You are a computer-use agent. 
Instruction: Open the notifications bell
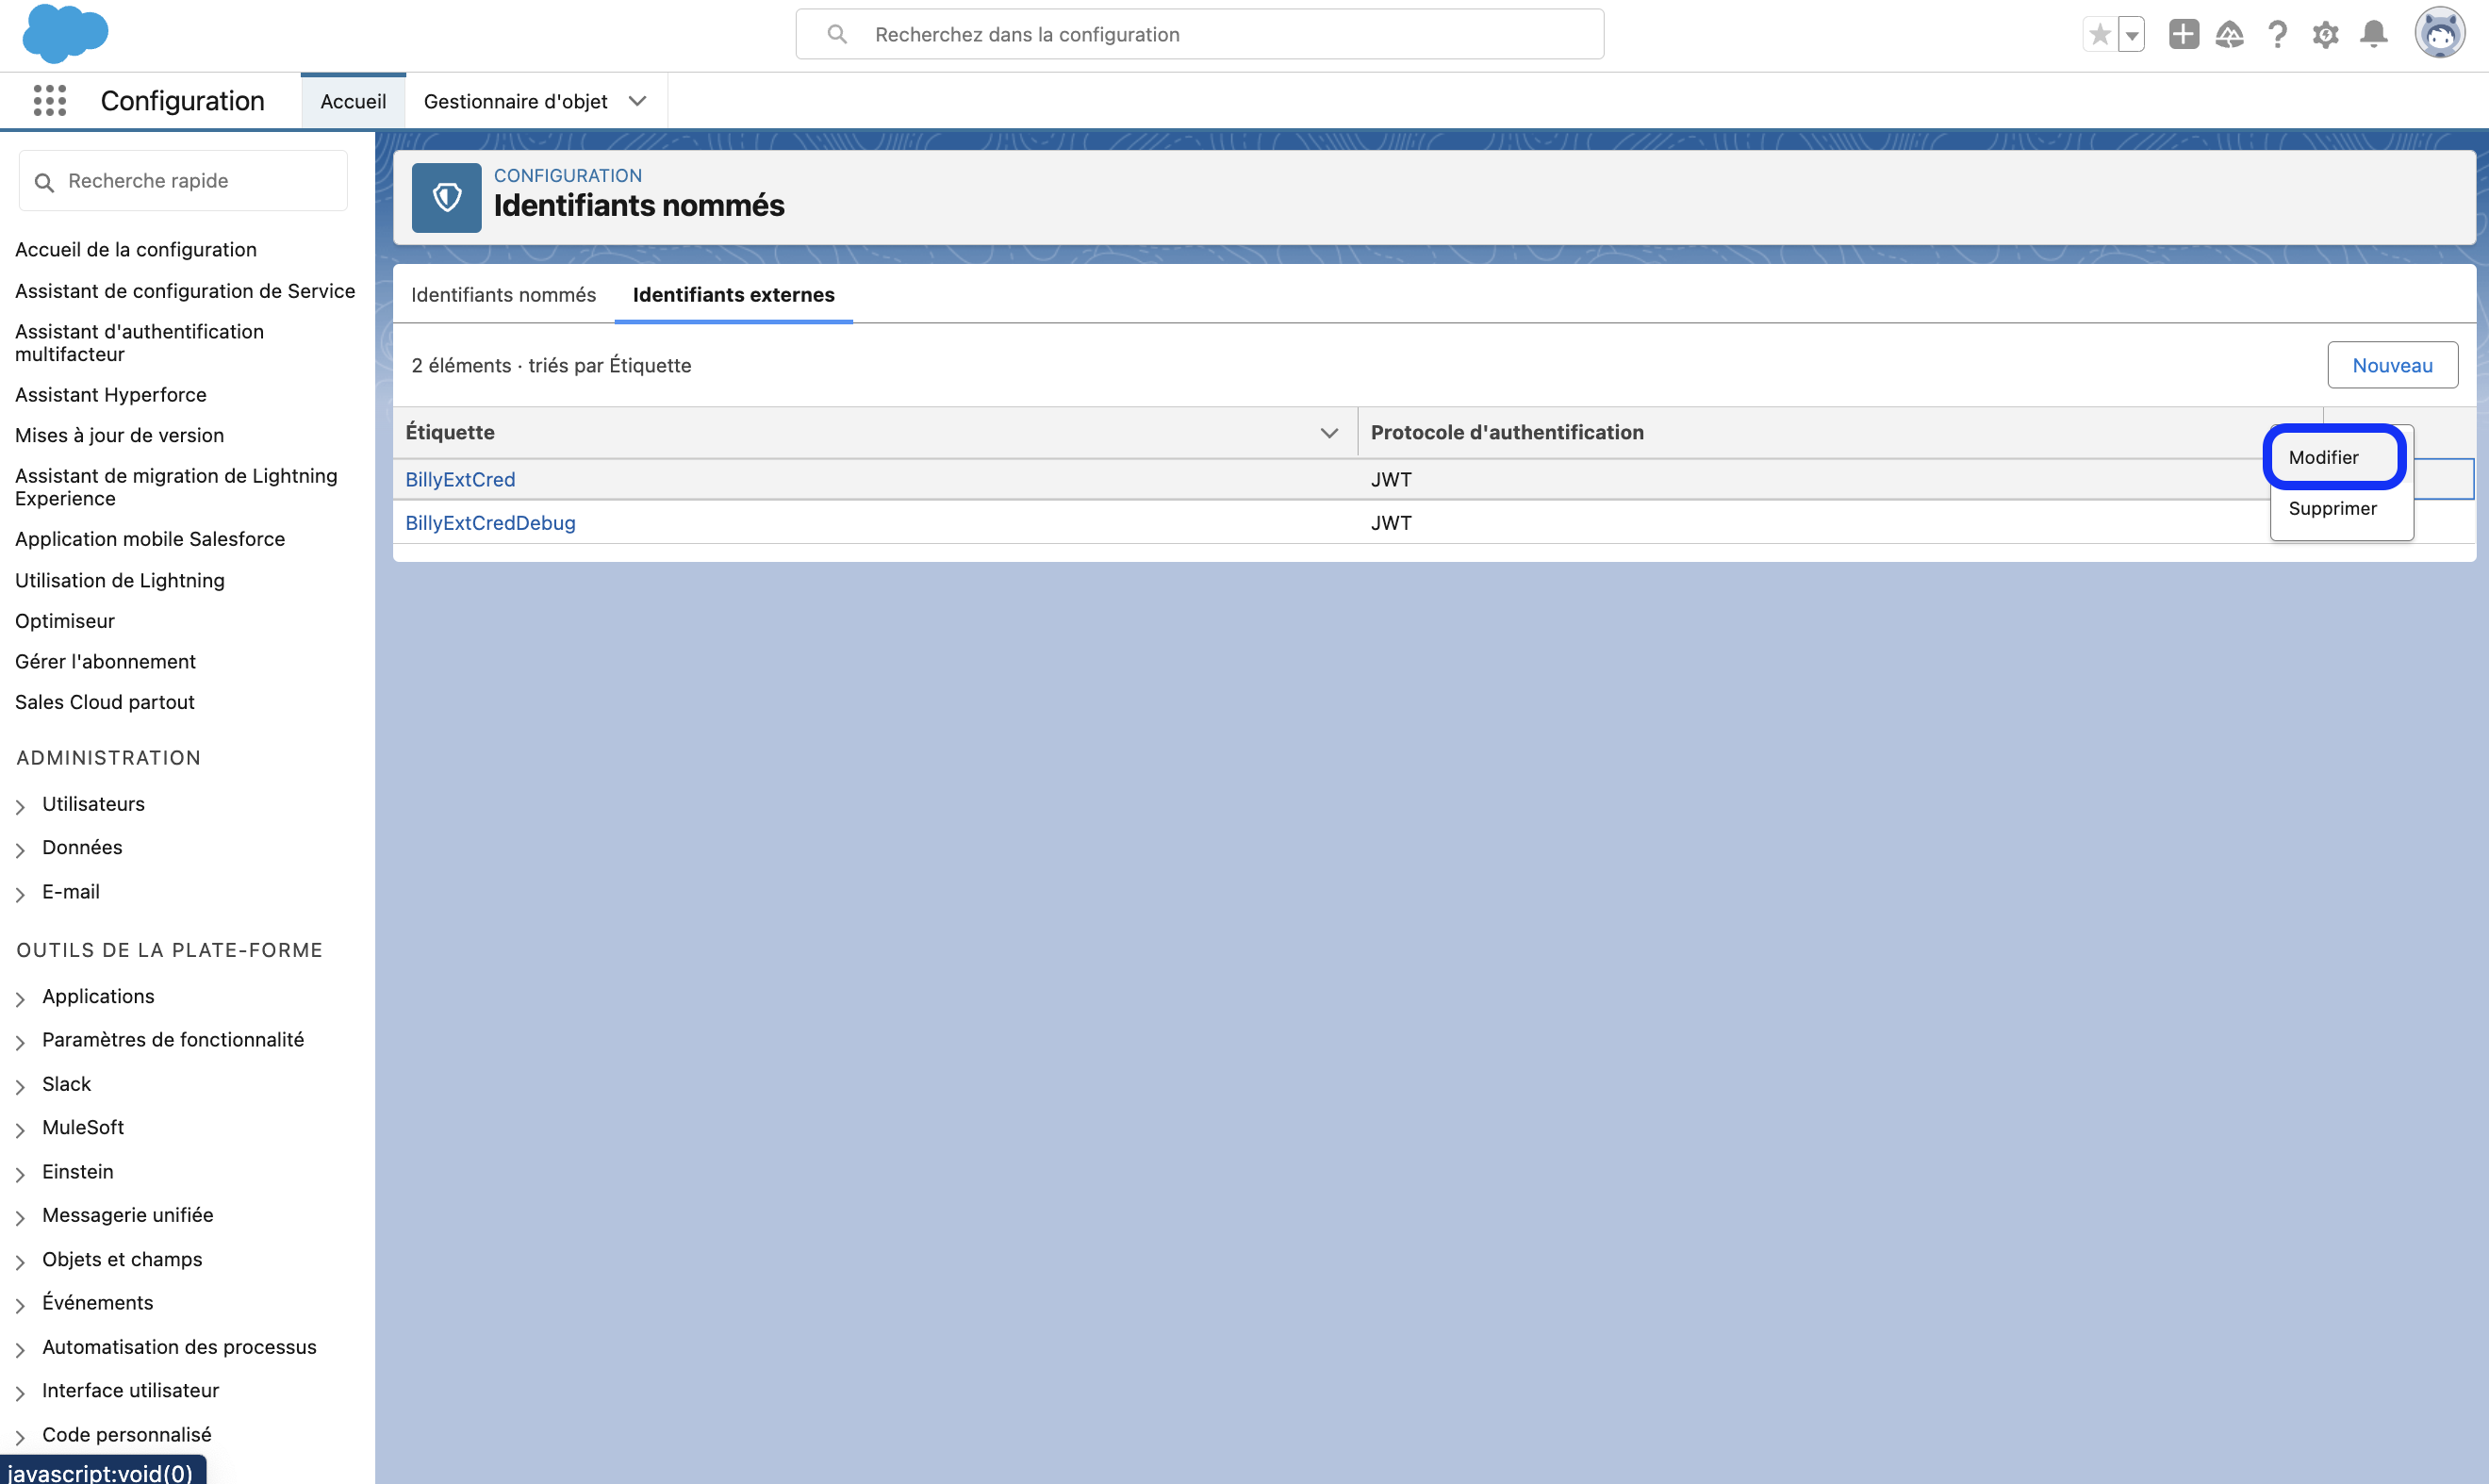tap(2374, 34)
